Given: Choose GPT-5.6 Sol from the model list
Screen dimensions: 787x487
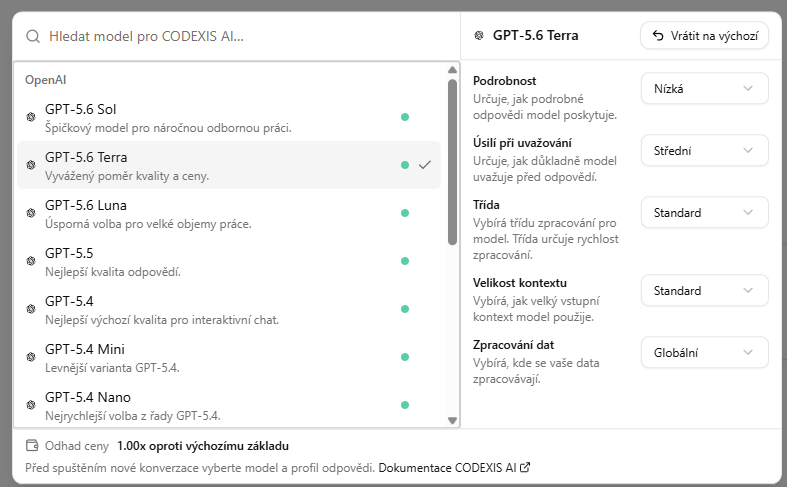Looking at the screenshot, I should pyautogui.click(x=229, y=117).
